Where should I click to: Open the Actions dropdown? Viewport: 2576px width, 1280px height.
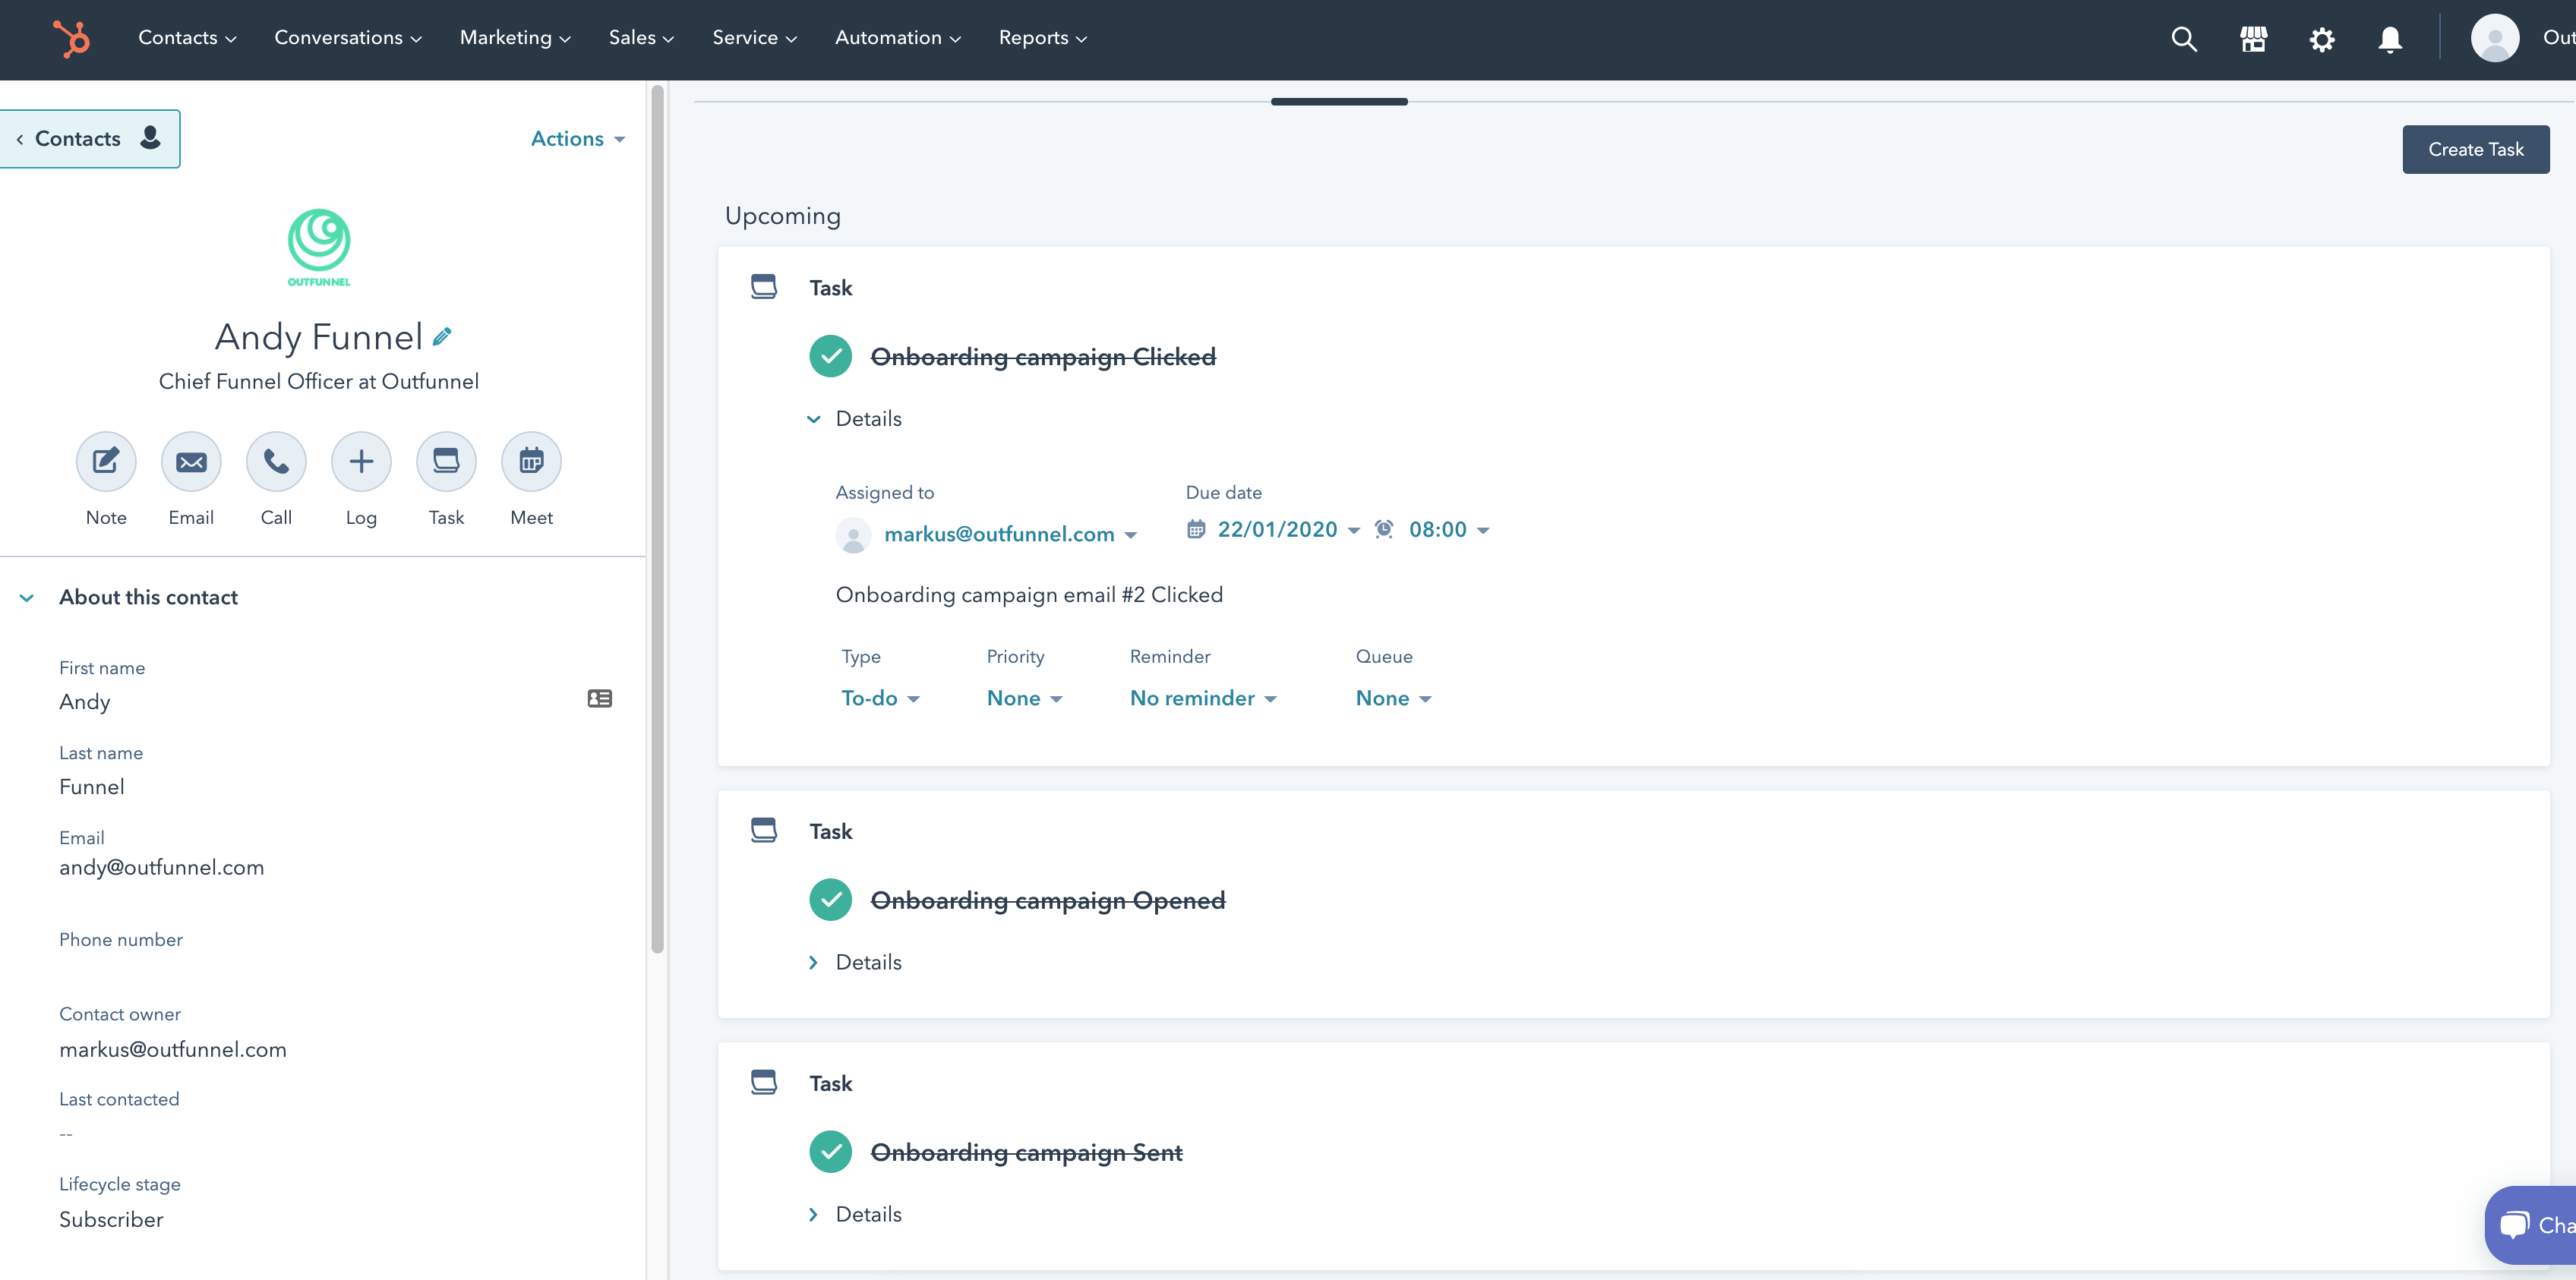(x=578, y=139)
